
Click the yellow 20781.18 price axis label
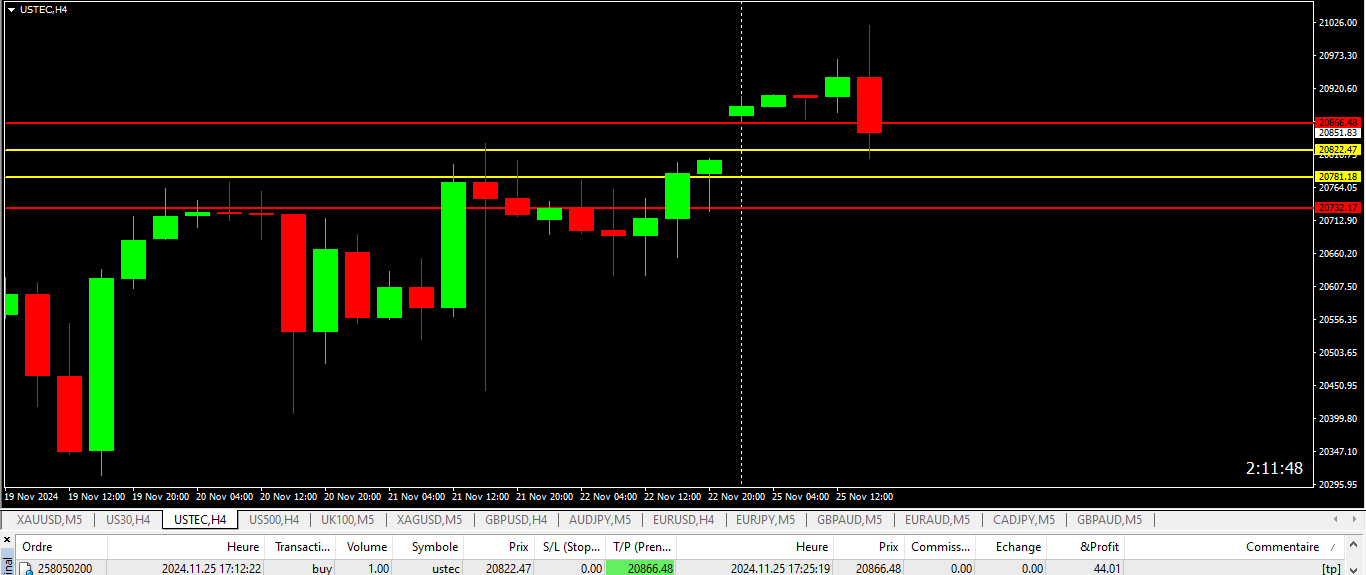pos(1338,176)
